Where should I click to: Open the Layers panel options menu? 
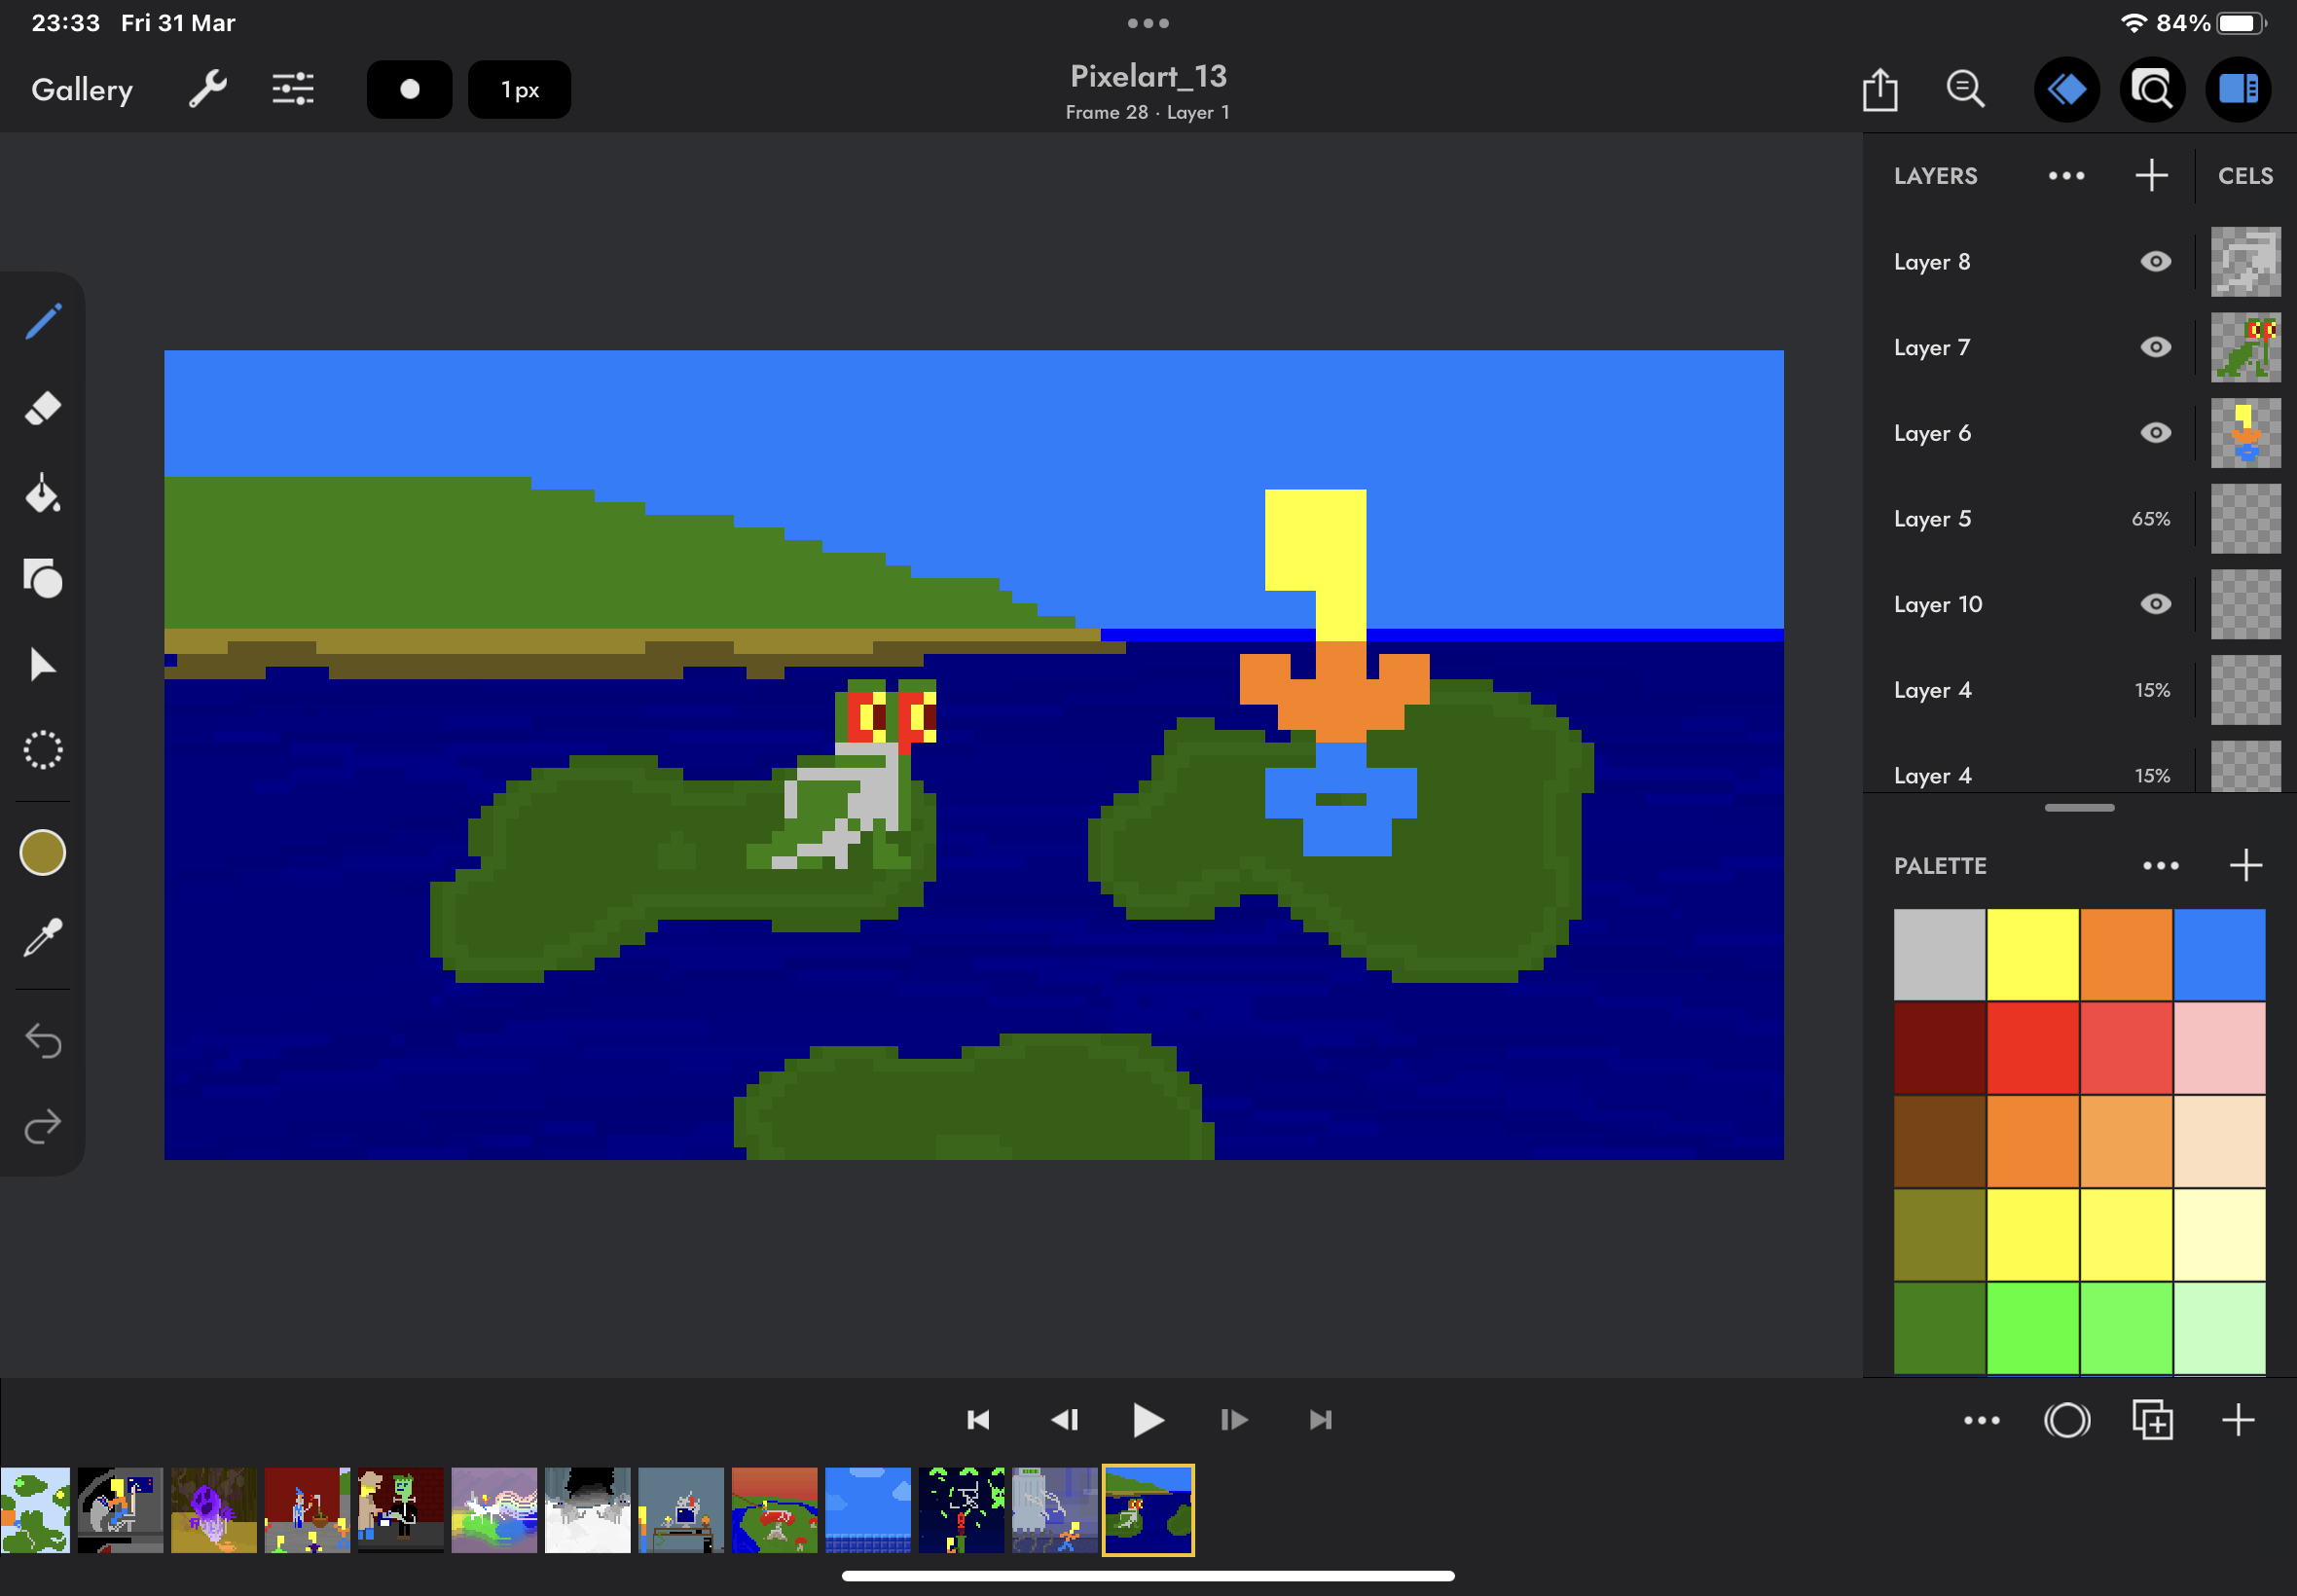click(x=2066, y=176)
